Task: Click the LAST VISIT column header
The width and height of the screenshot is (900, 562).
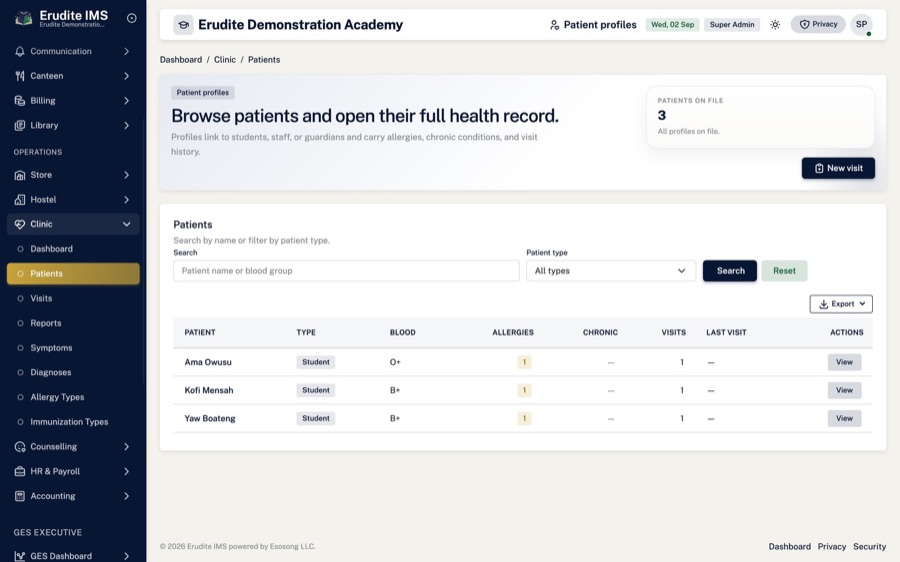Action: (x=726, y=332)
